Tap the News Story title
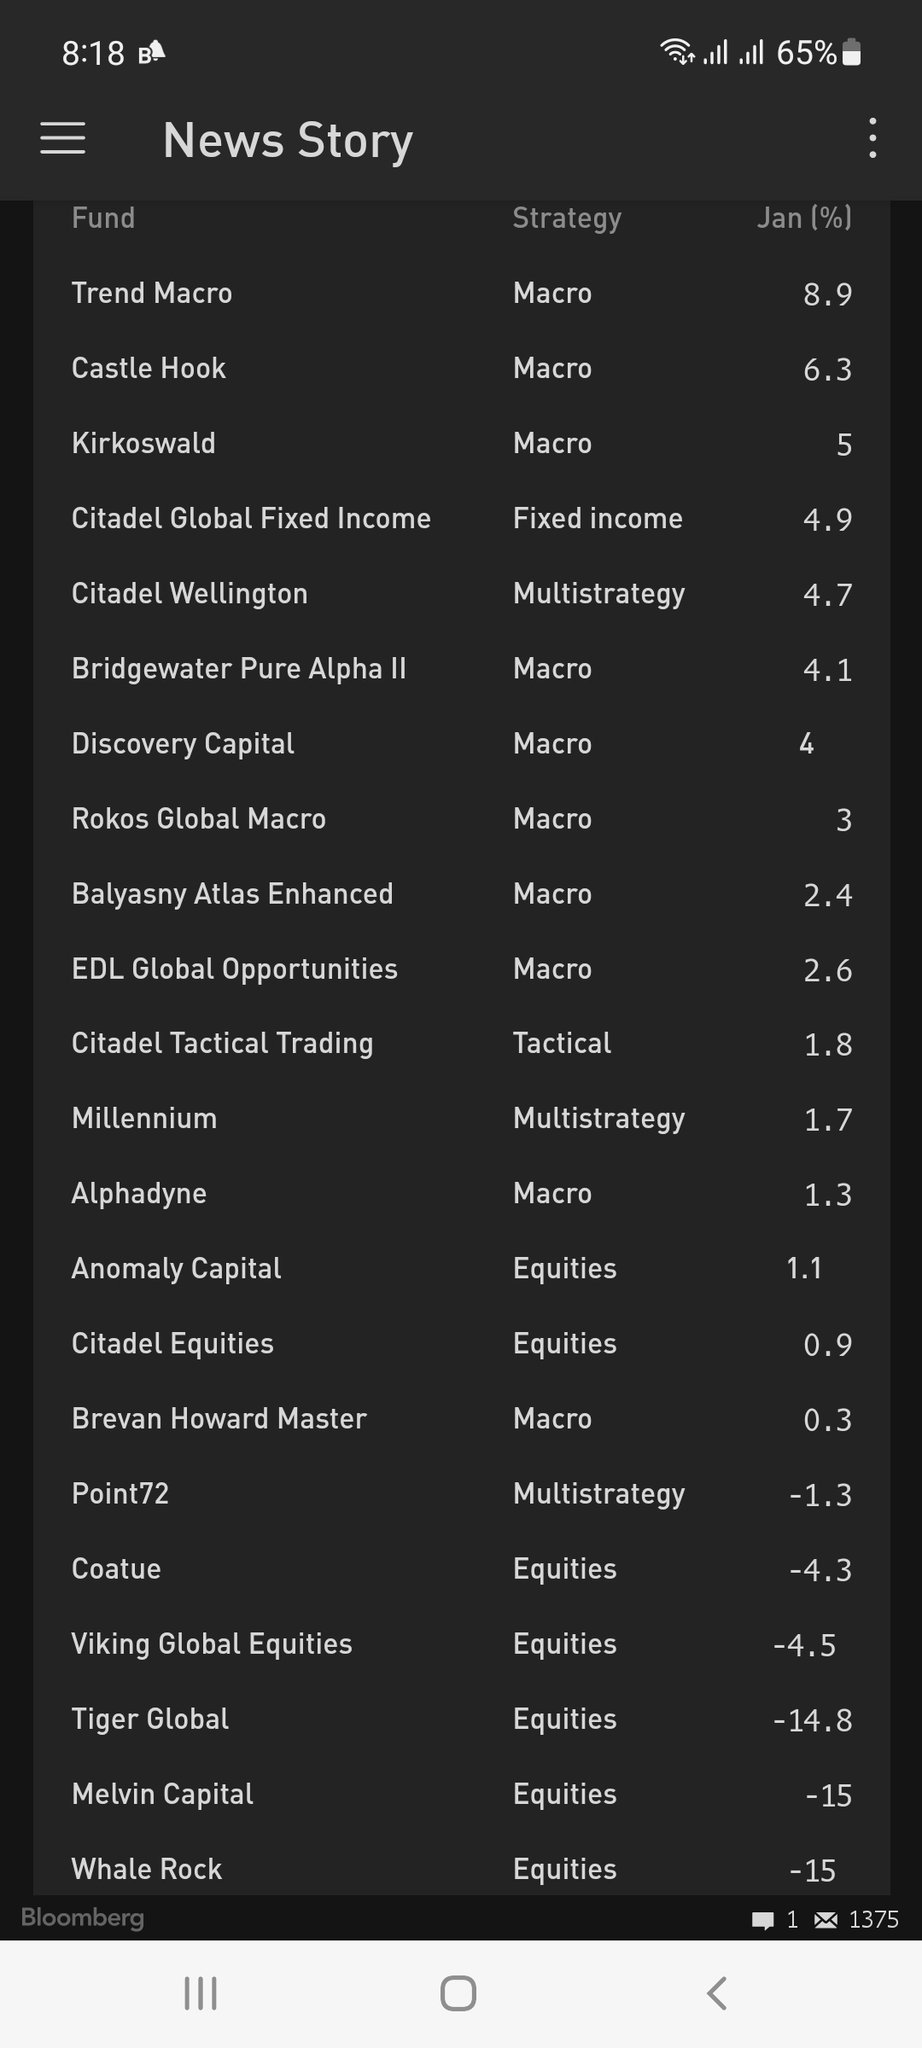922x2048 pixels. coord(288,140)
